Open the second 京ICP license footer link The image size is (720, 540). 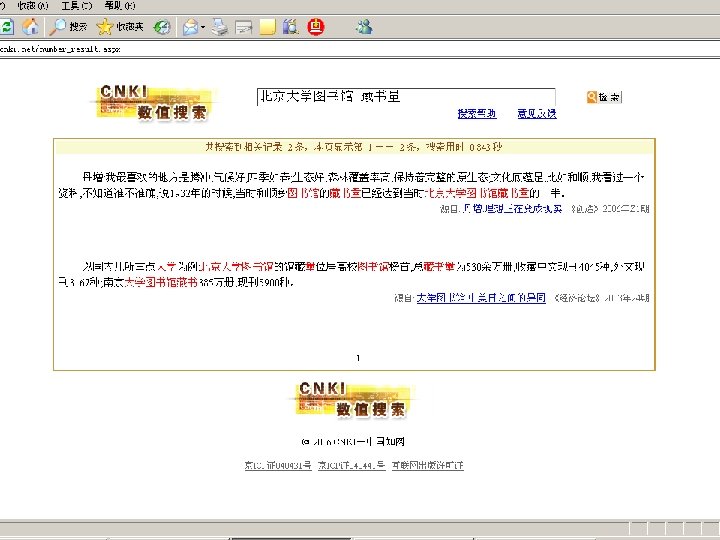(351, 466)
